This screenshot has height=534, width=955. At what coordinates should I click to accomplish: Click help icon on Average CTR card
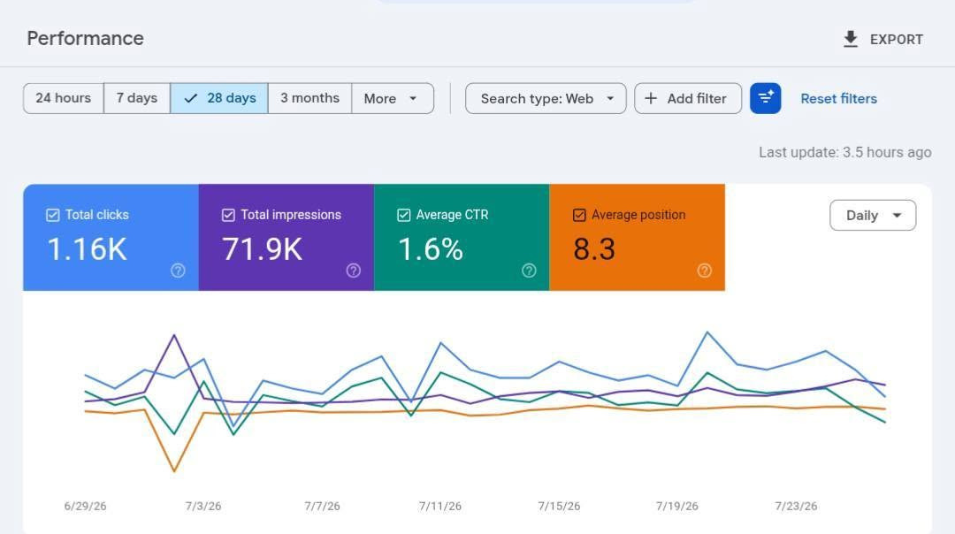[x=529, y=270]
